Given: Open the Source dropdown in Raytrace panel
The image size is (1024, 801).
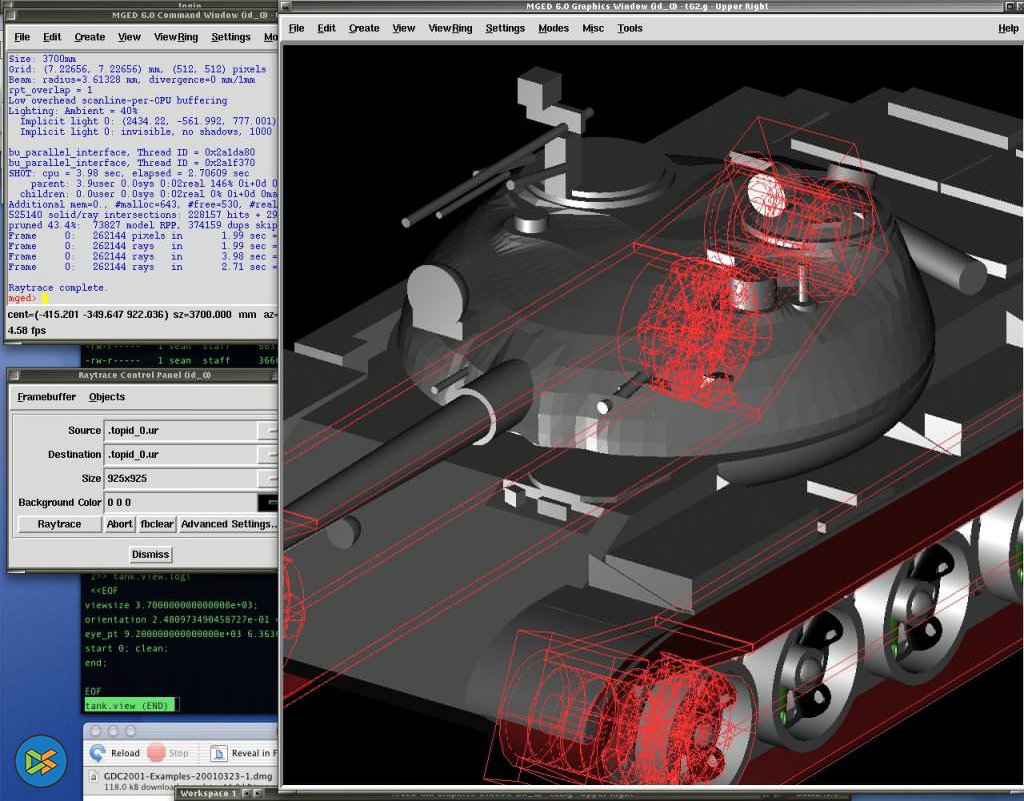Looking at the screenshot, I should (267, 430).
